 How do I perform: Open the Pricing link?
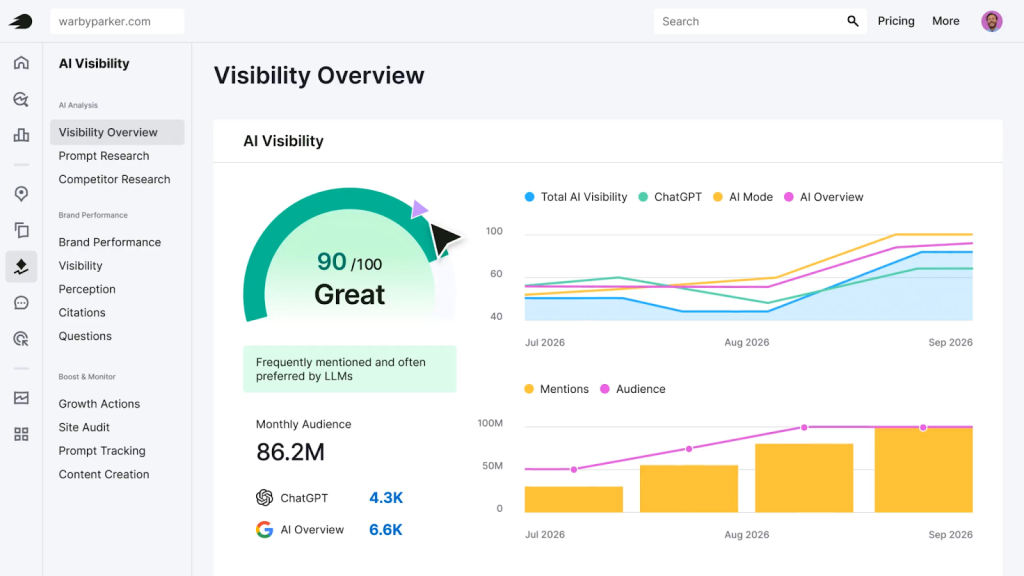coord(895,21)
